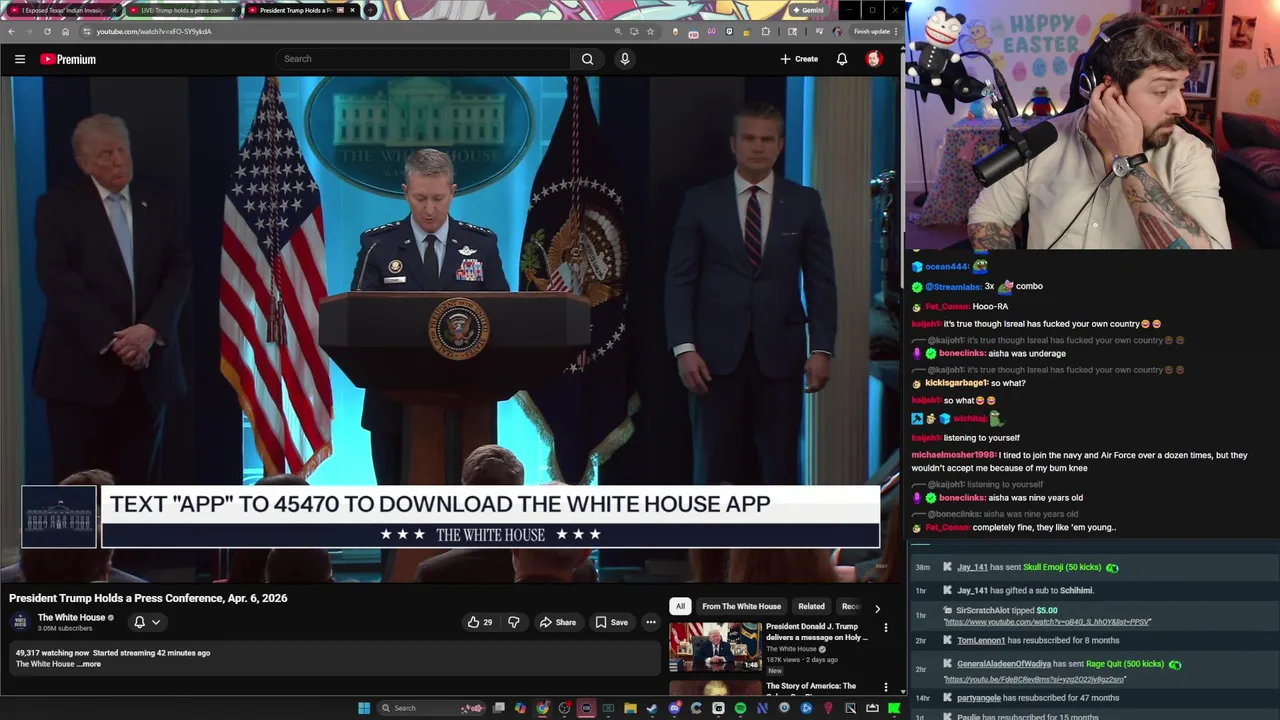The height and width of the screenshot is (720, 1280).
Task: Go back in browser history
Action: coord(11,31)
